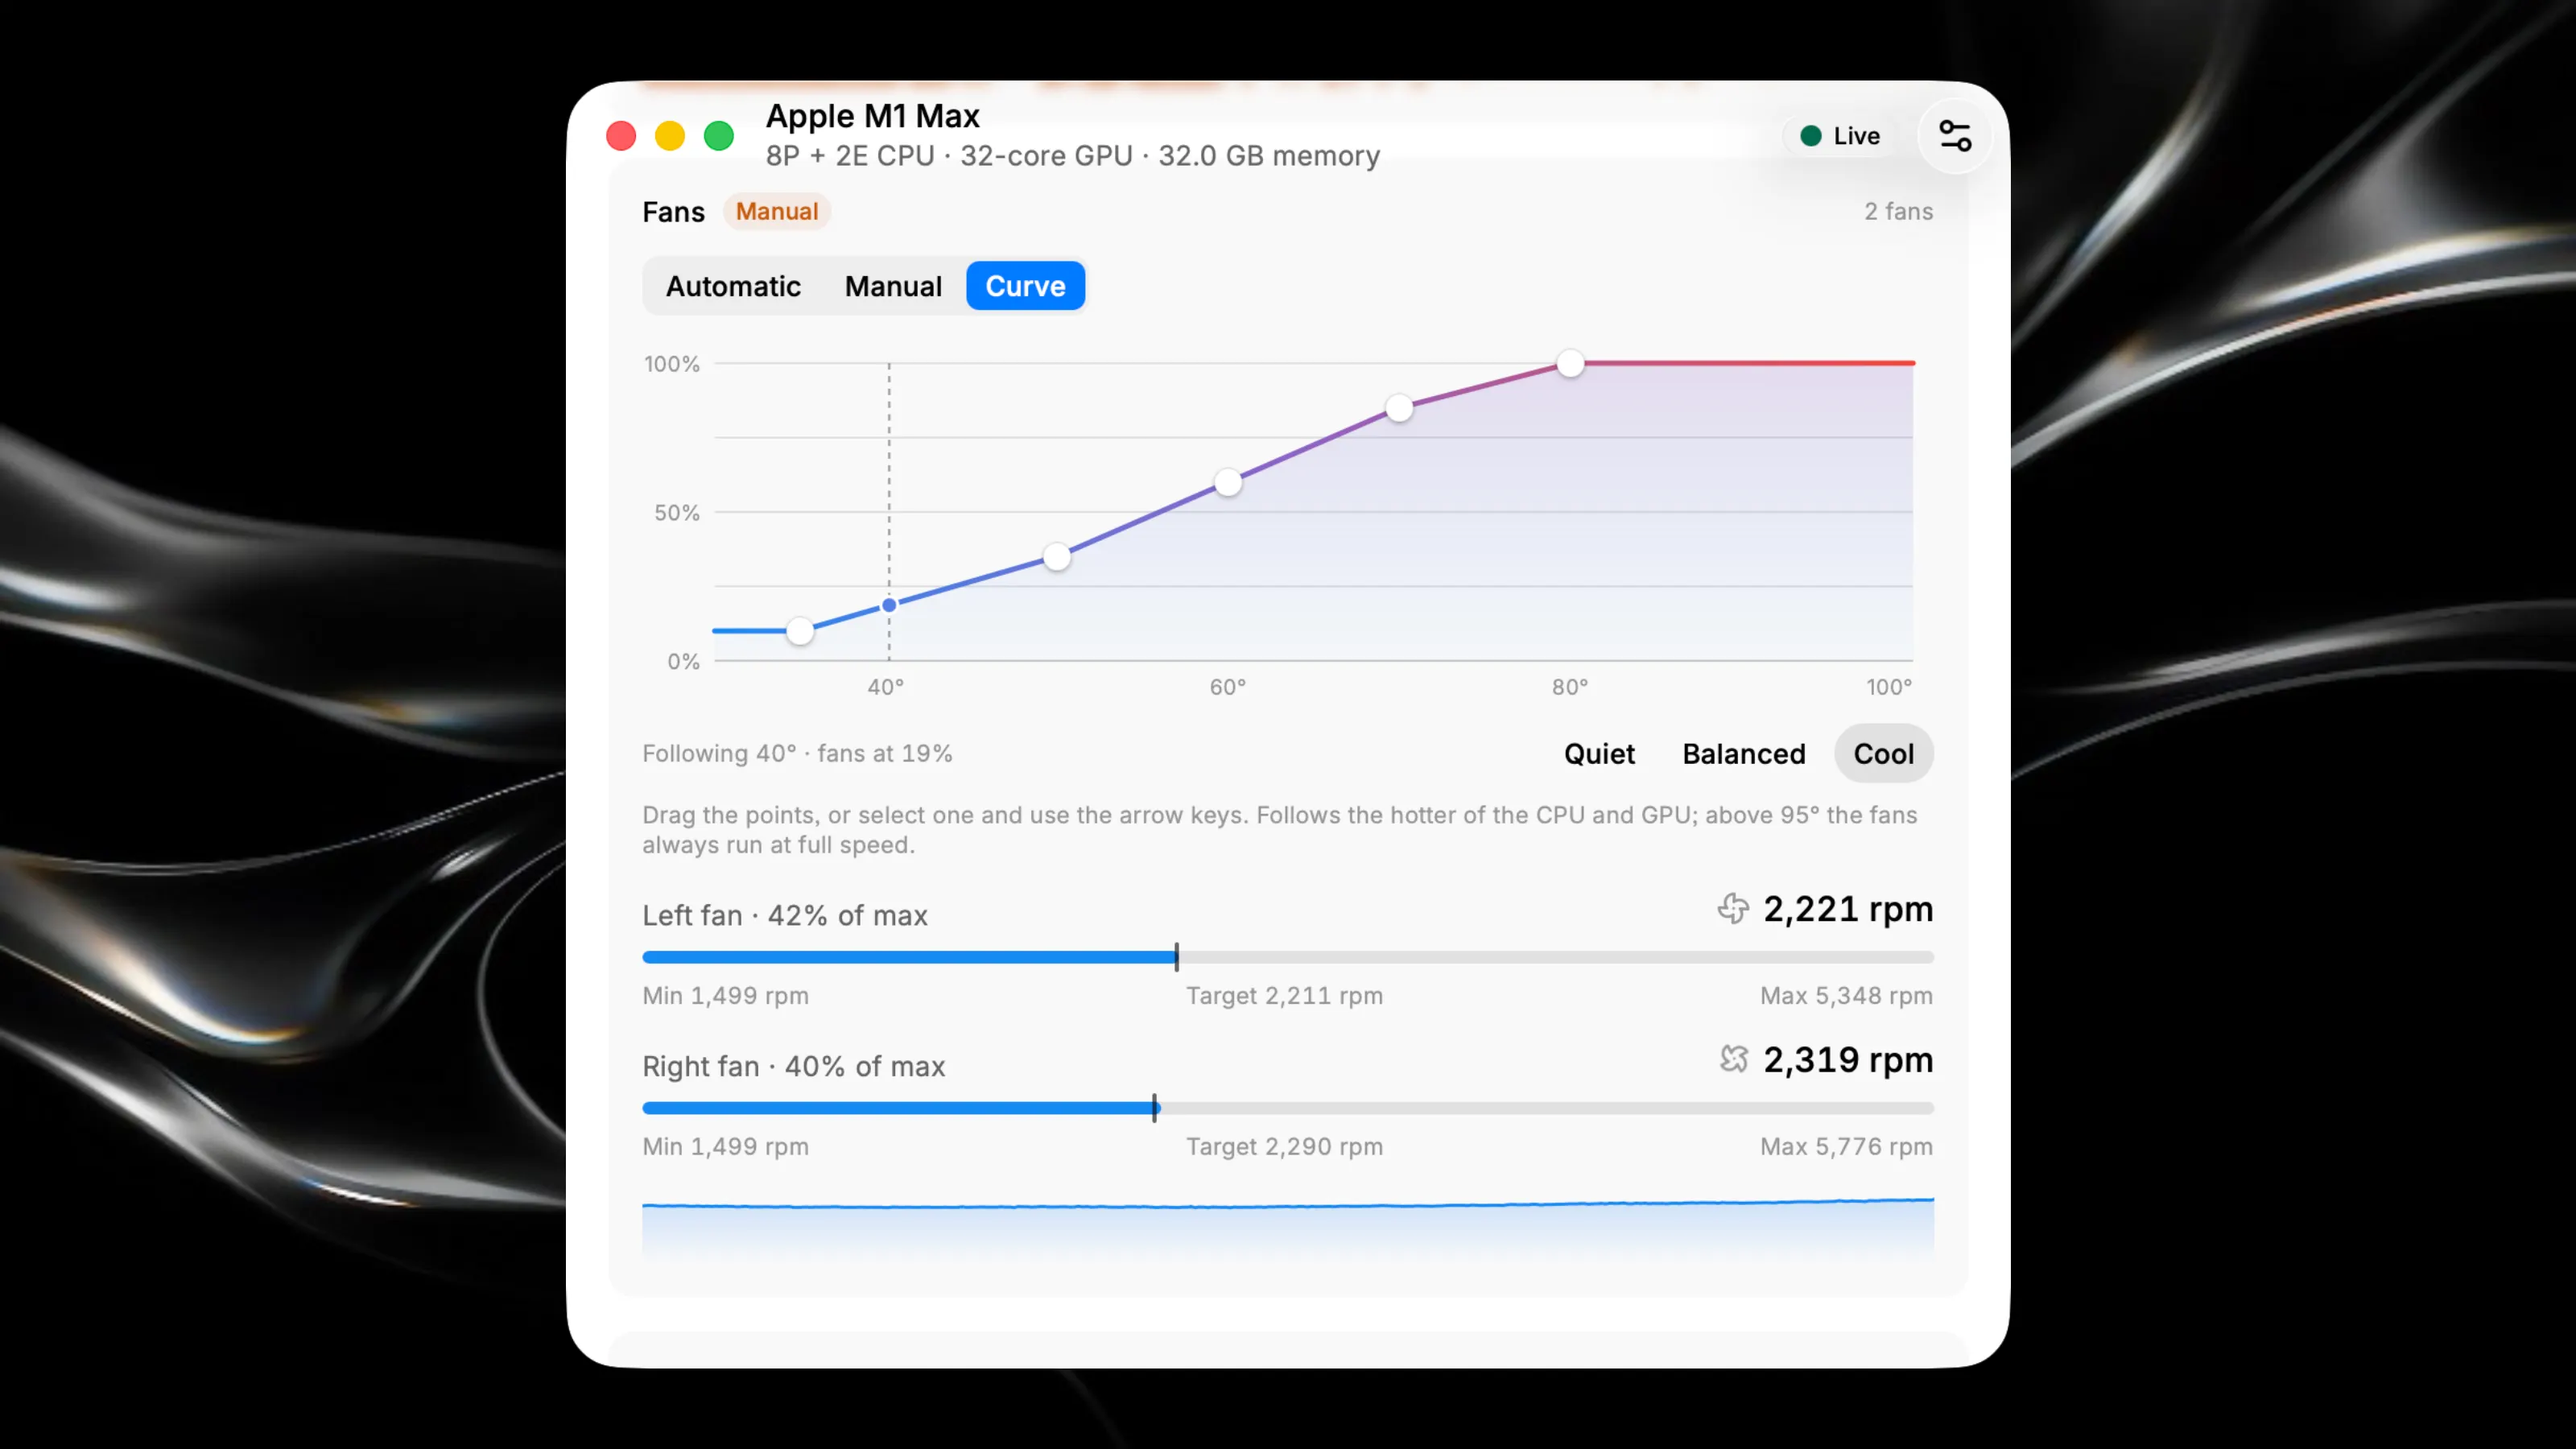Click the blue current-temperature marker at 40°

(x=889, y=605)
